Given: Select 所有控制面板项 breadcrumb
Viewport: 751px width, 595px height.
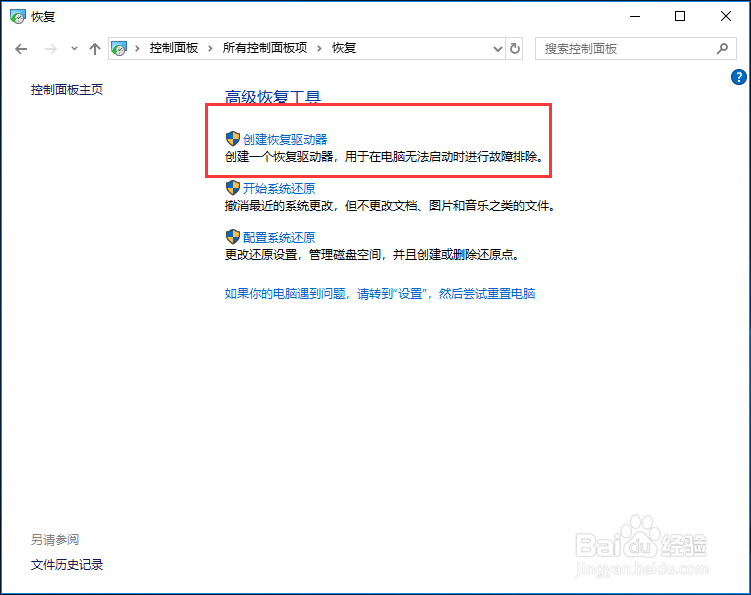Looking at the screenshot, I should pos(265,48).
